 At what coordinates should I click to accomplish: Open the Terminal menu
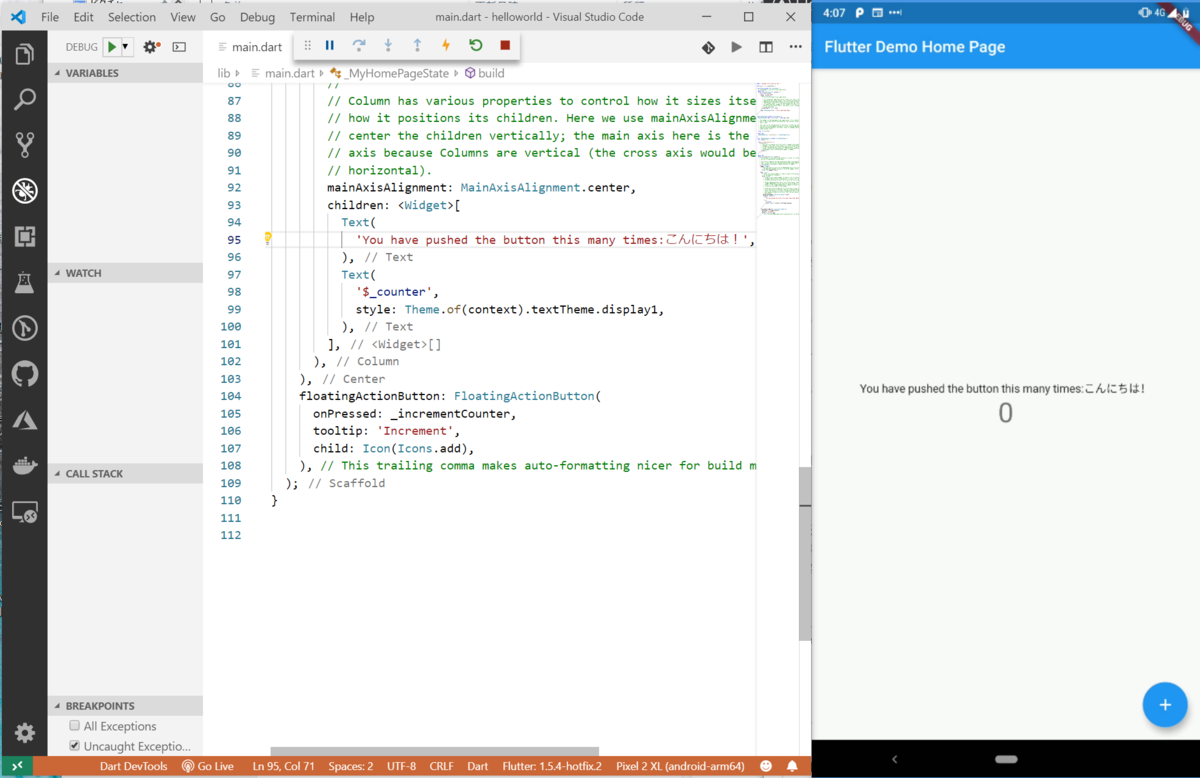(312, 17)
